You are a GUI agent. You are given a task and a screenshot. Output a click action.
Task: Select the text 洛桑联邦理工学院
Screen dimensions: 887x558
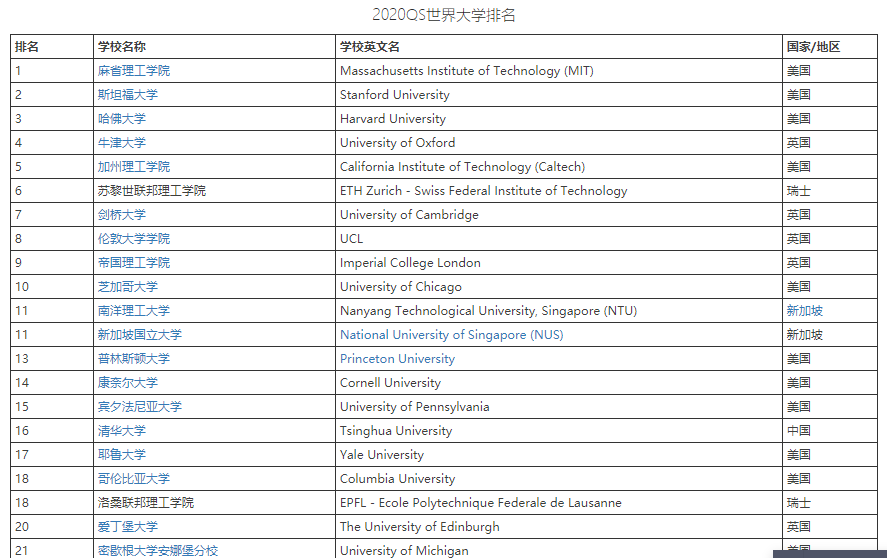pos(145,503)
